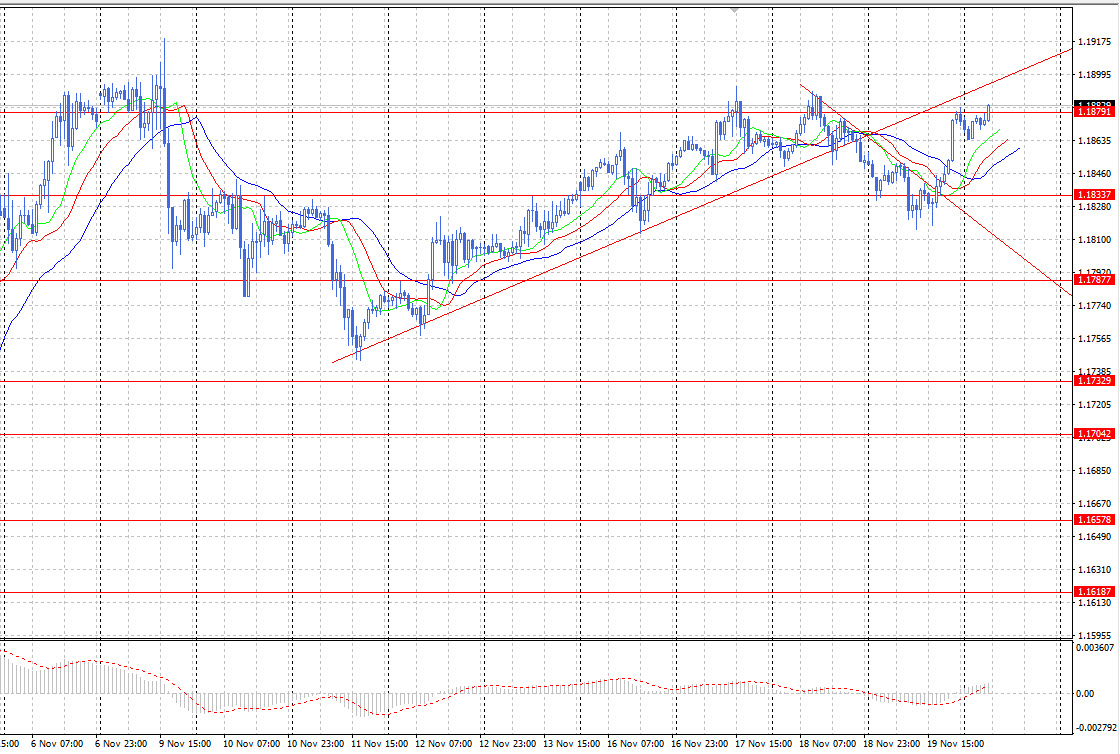Select the red price level label 1.17042

tap(1094, 434)
